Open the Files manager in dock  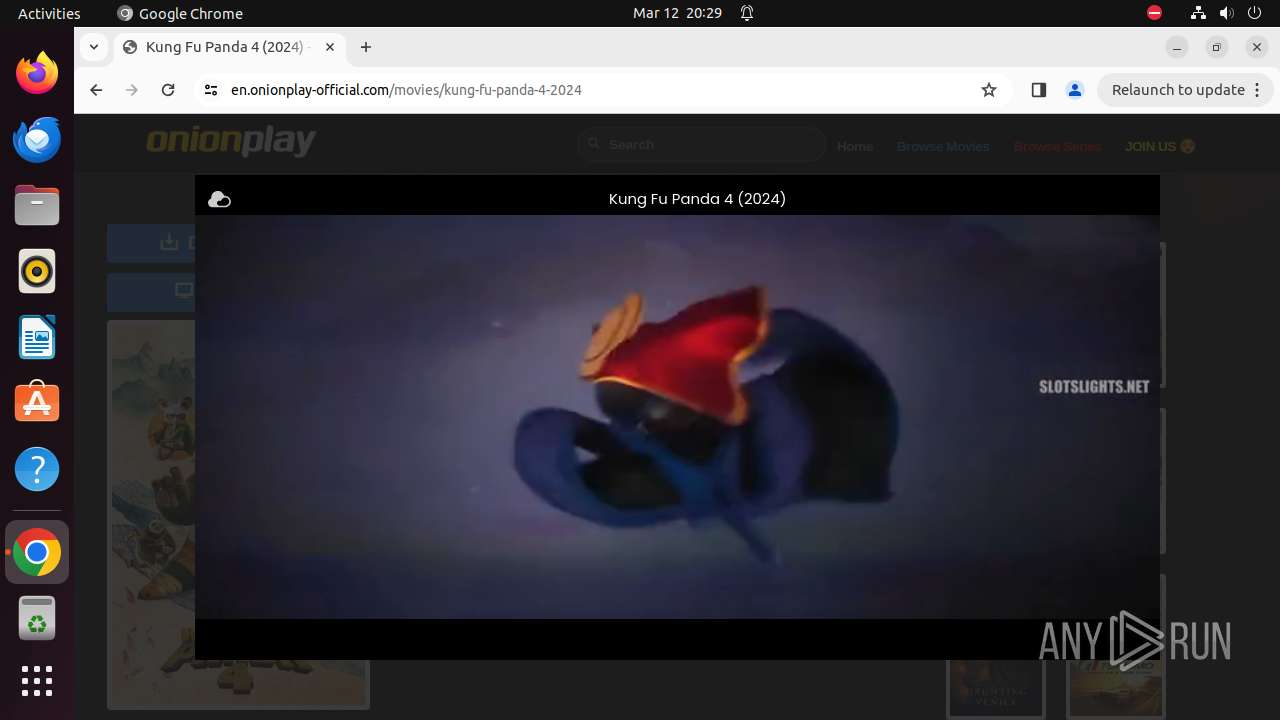click(37, 205)
